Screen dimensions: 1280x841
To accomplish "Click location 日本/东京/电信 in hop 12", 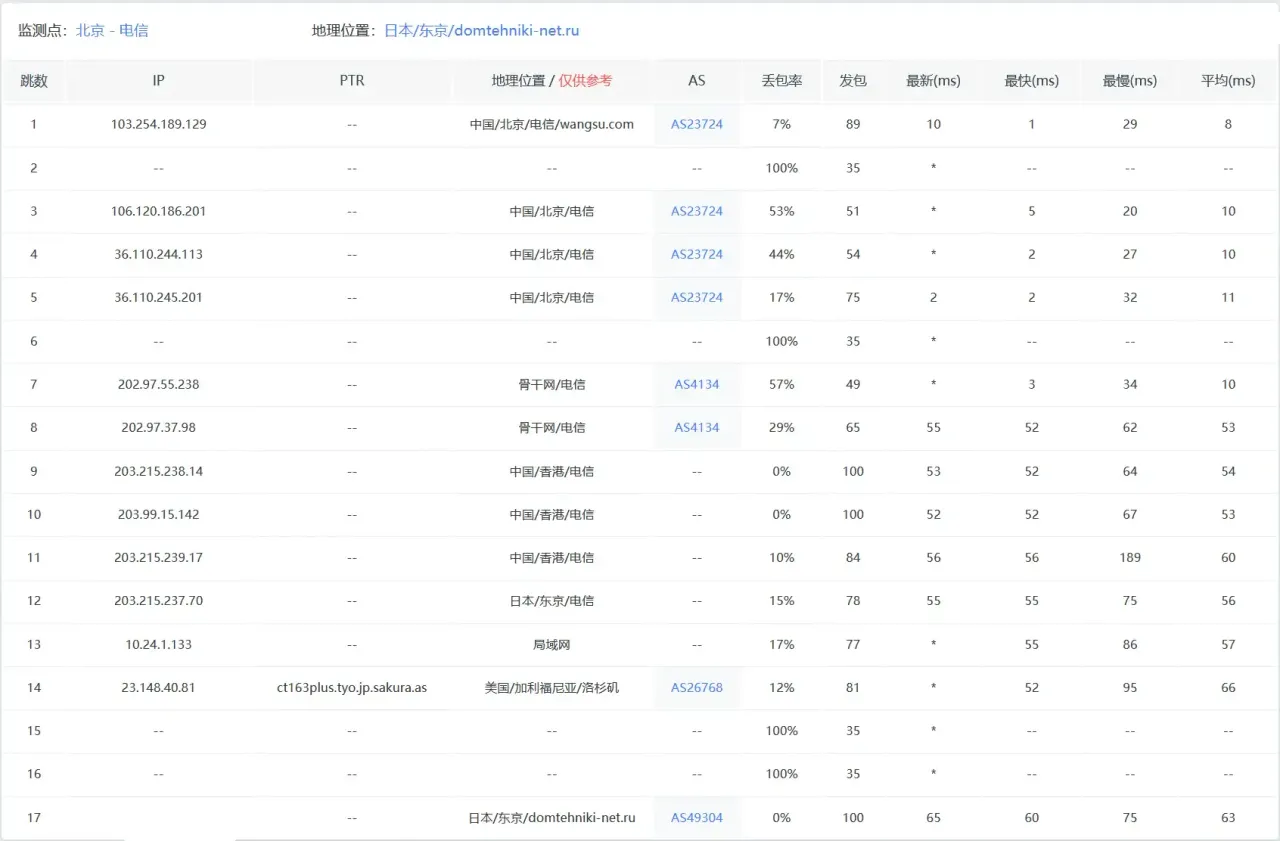I will tap(552, 601).
